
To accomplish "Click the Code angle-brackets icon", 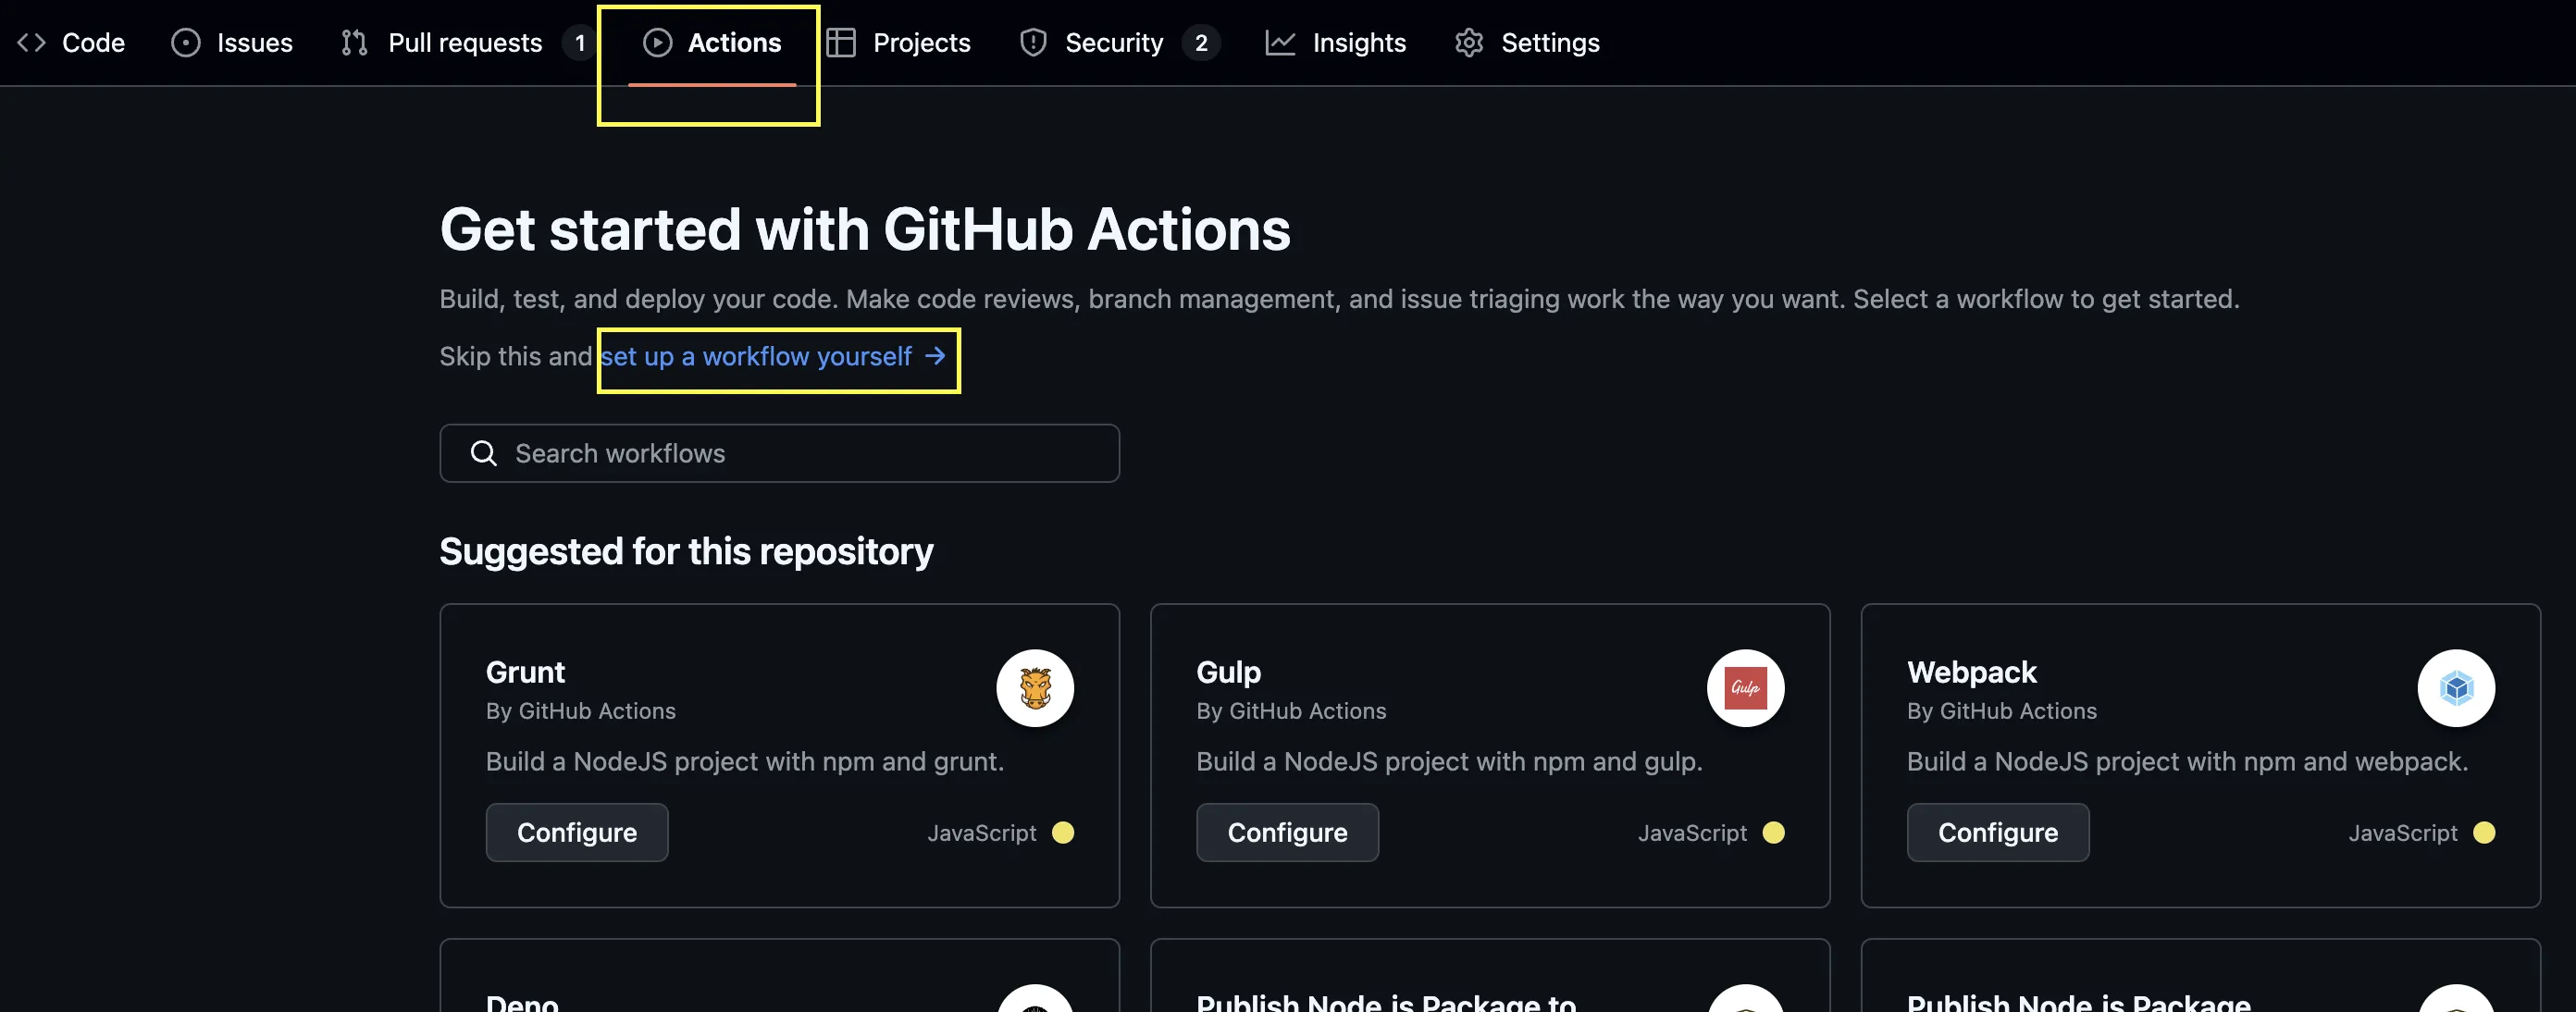I will click(x=31, y=43).
